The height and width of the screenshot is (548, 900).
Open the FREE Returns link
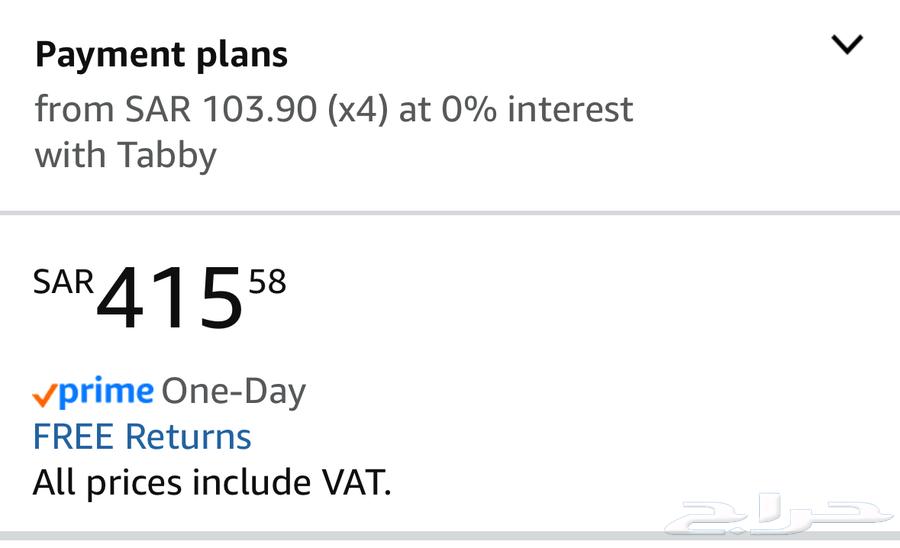click(x=142, y=437)
